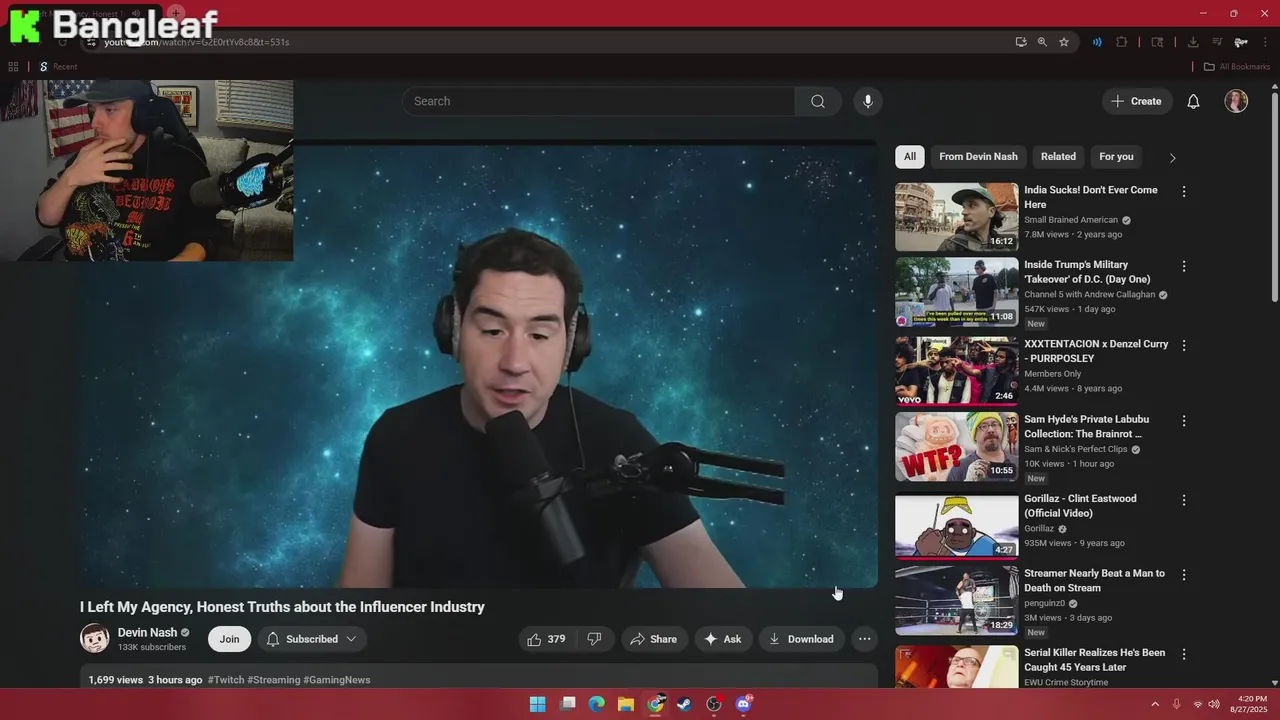The image size is (1280, 720).
Task: Open XXXTENTACION PURRPOSLEY video thumbnail
Action: pos(957,370)
